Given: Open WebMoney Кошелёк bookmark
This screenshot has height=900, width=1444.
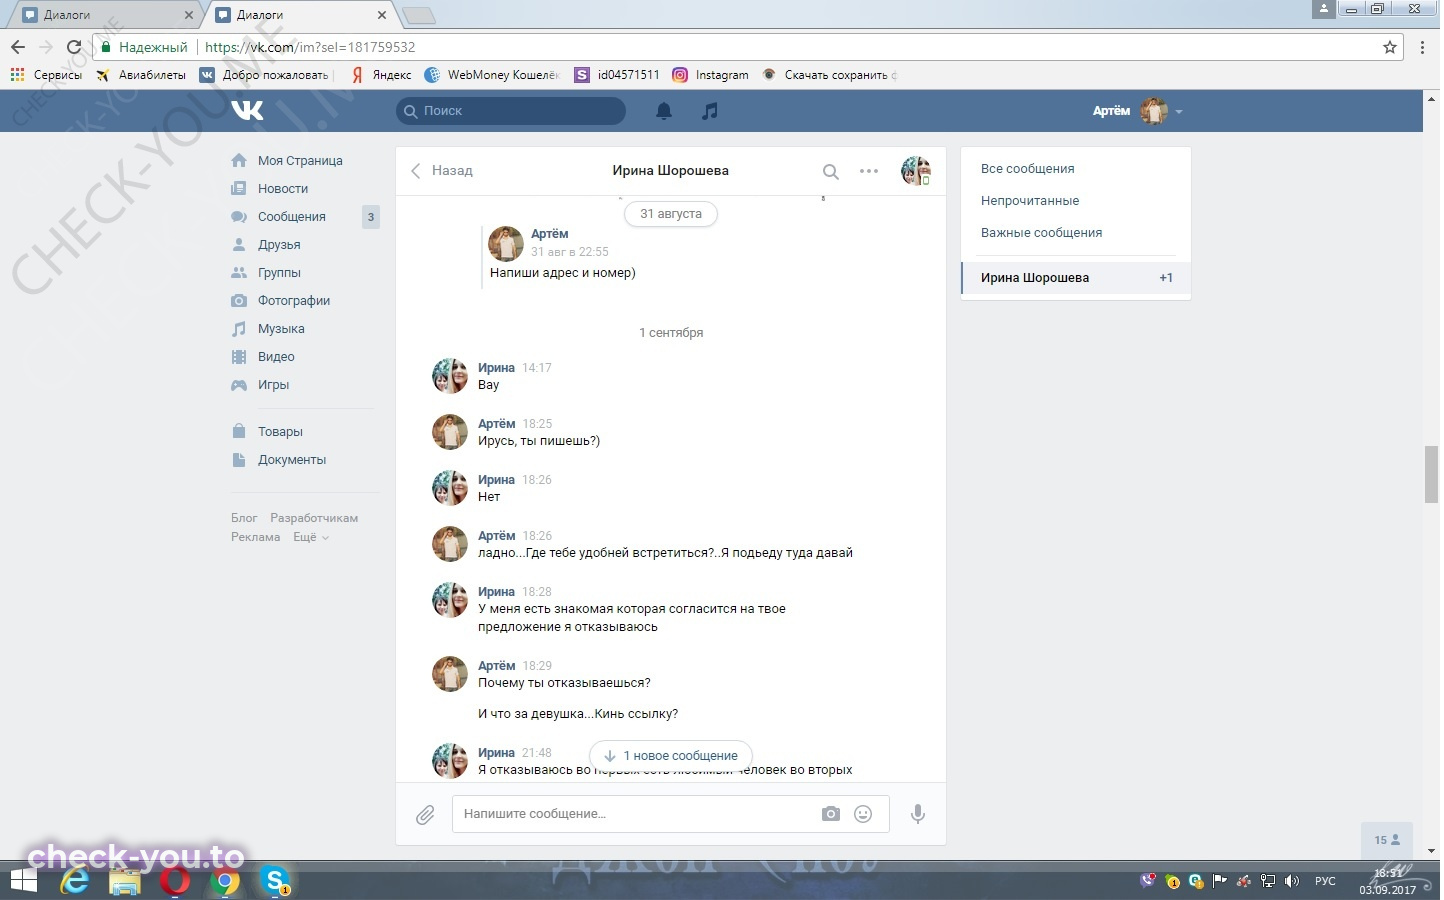Looking at the screenshot, I should click(x=492, y=75).
